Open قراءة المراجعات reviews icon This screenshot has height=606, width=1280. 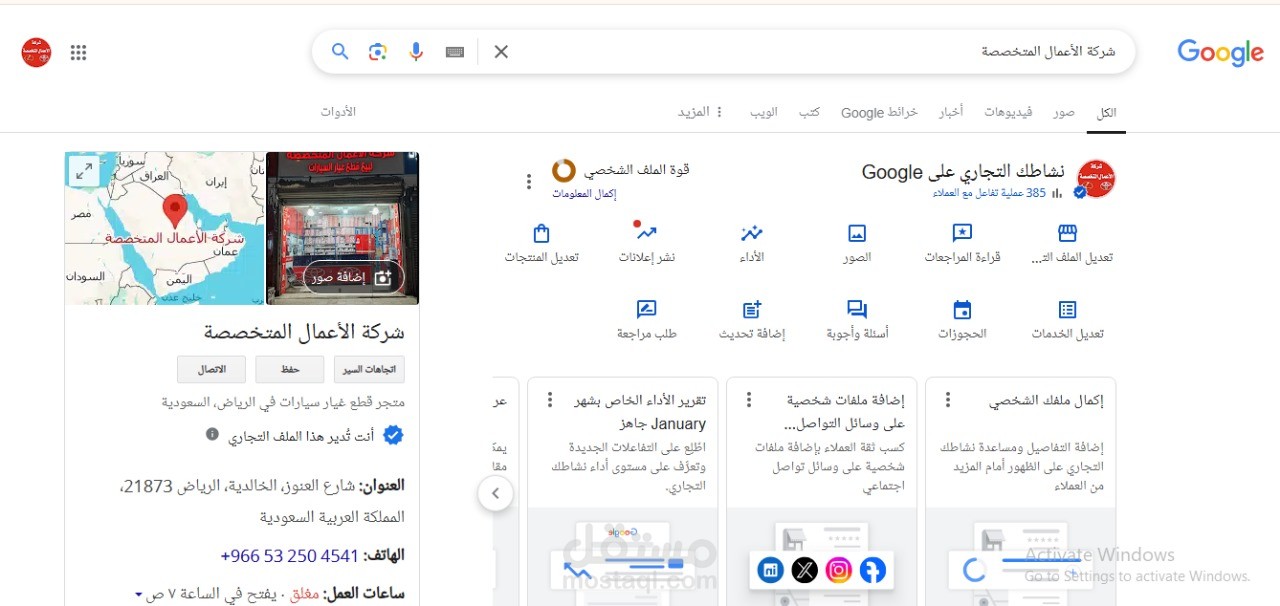coord(962,233)
